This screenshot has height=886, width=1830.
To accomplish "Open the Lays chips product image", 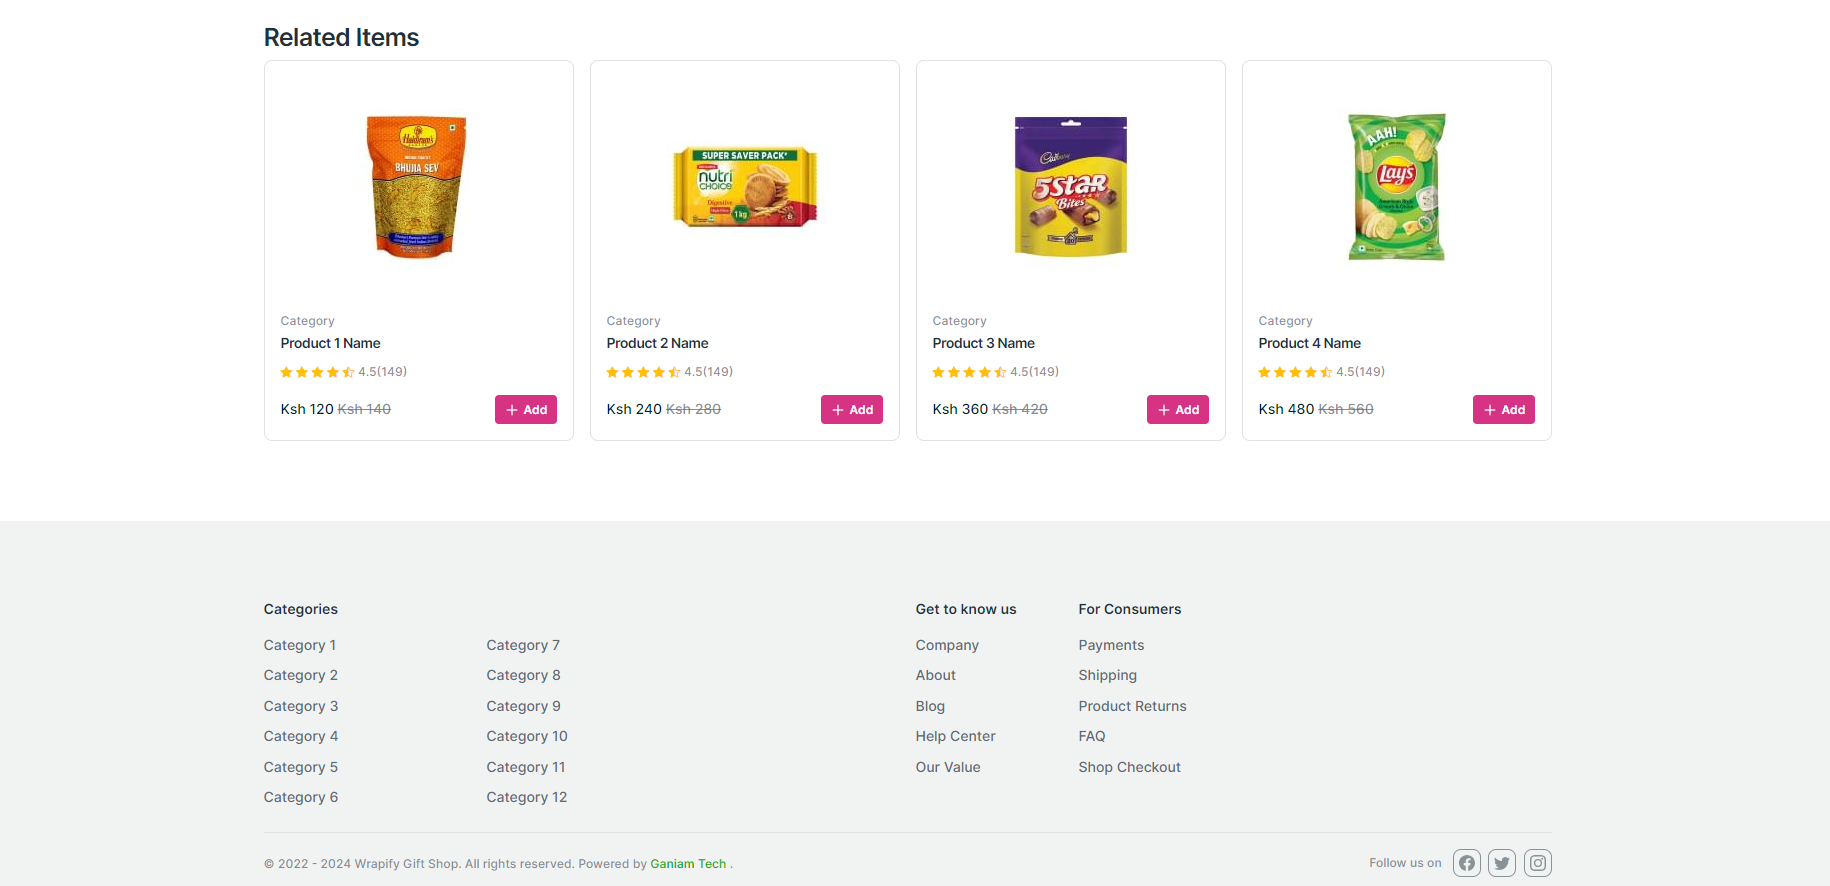I will 1397,187.
